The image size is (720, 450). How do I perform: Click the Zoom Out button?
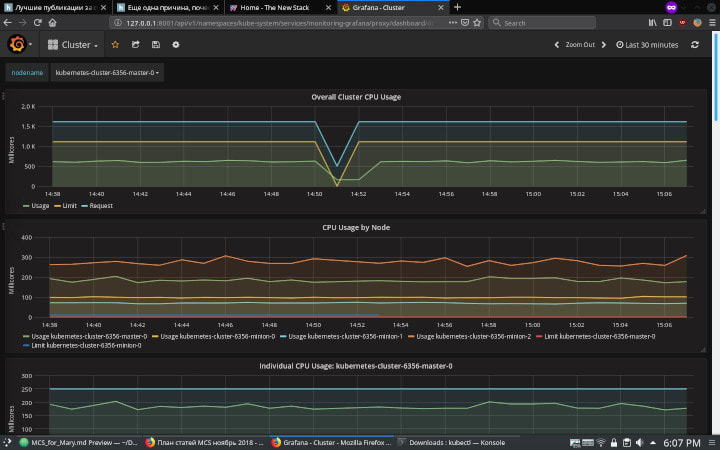tap(580, 44)
